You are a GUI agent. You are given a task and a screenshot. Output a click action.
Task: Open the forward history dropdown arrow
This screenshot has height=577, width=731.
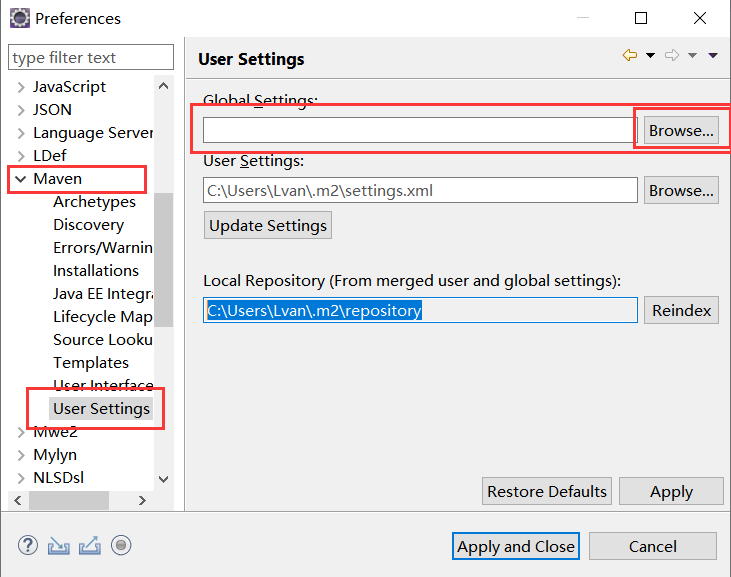pyautogui.click(x=692, y=55)
